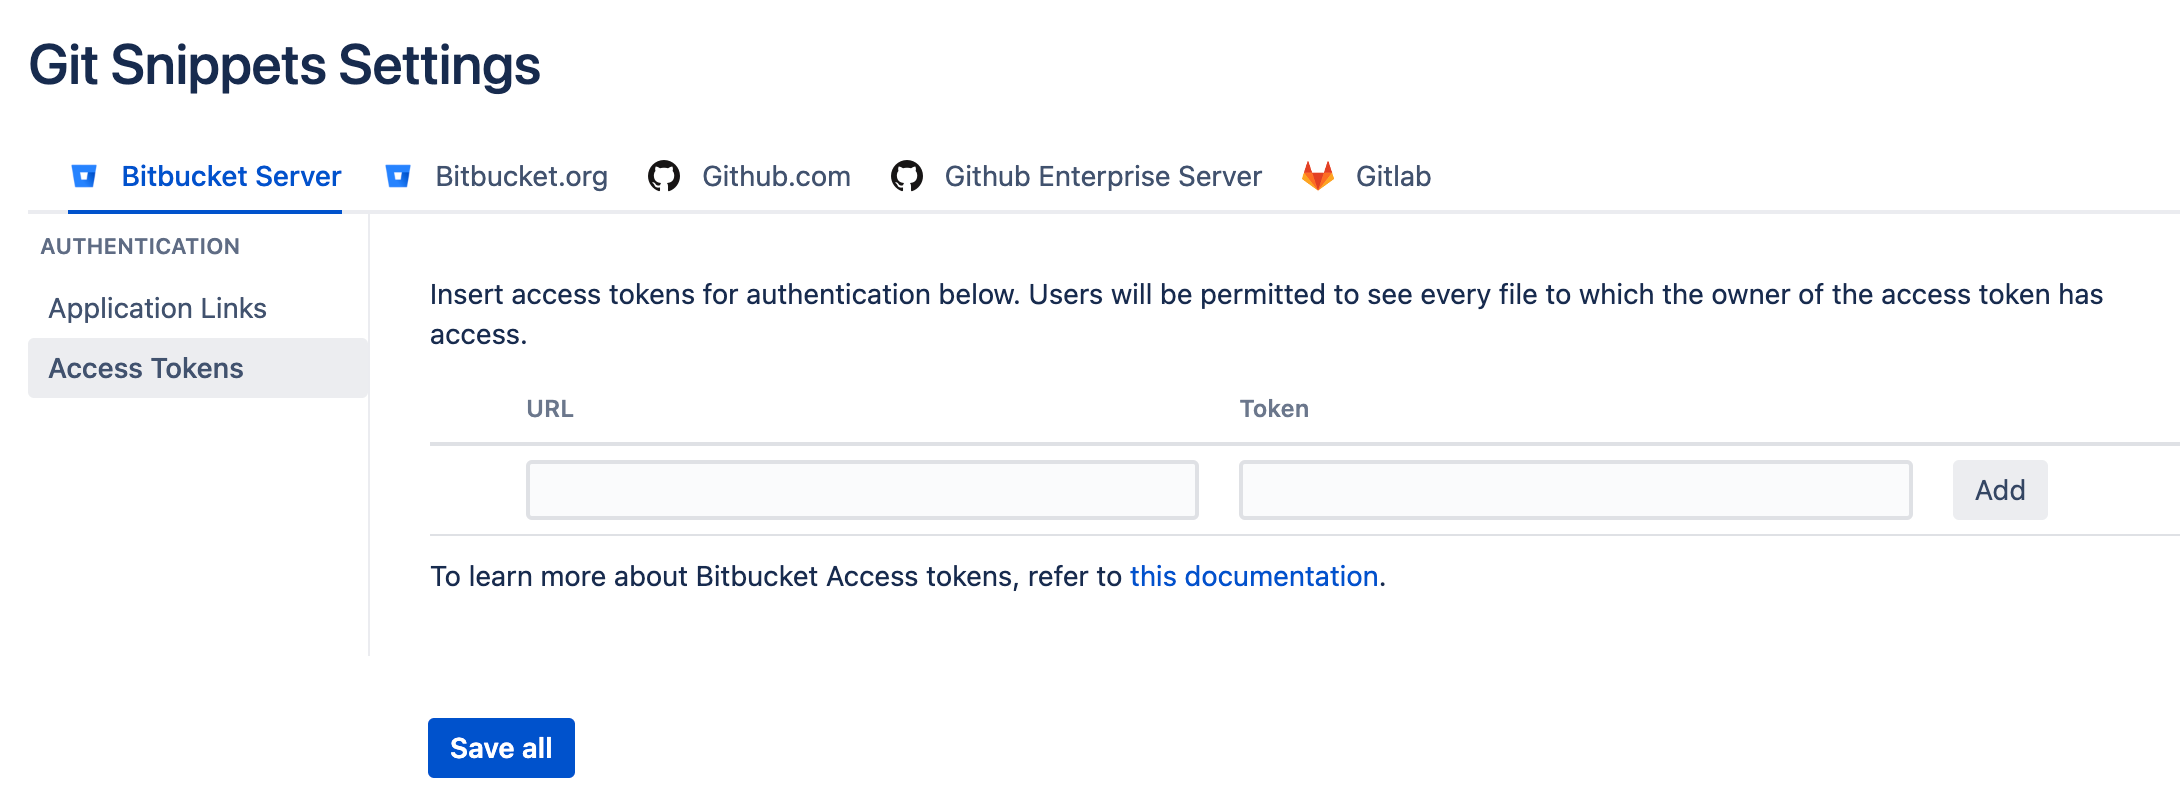The image size is (2180, 812).
Task: Click the Gitlab fox logo icon
Action: (1318, 176)
